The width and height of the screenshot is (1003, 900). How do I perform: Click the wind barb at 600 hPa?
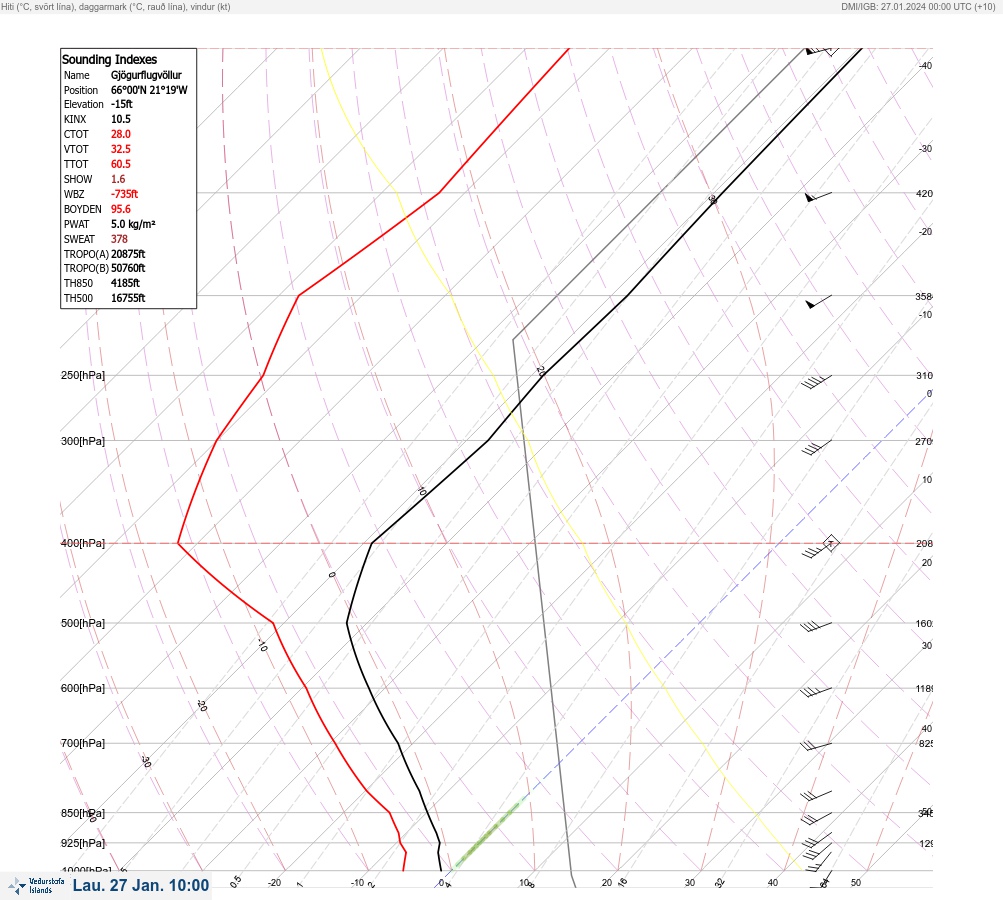pos(816,692)
